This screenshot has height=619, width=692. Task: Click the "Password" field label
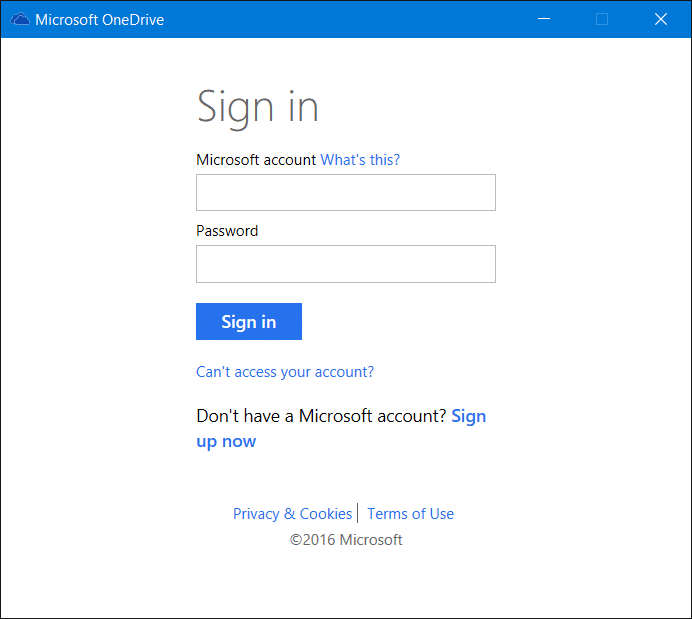point(227,231)
